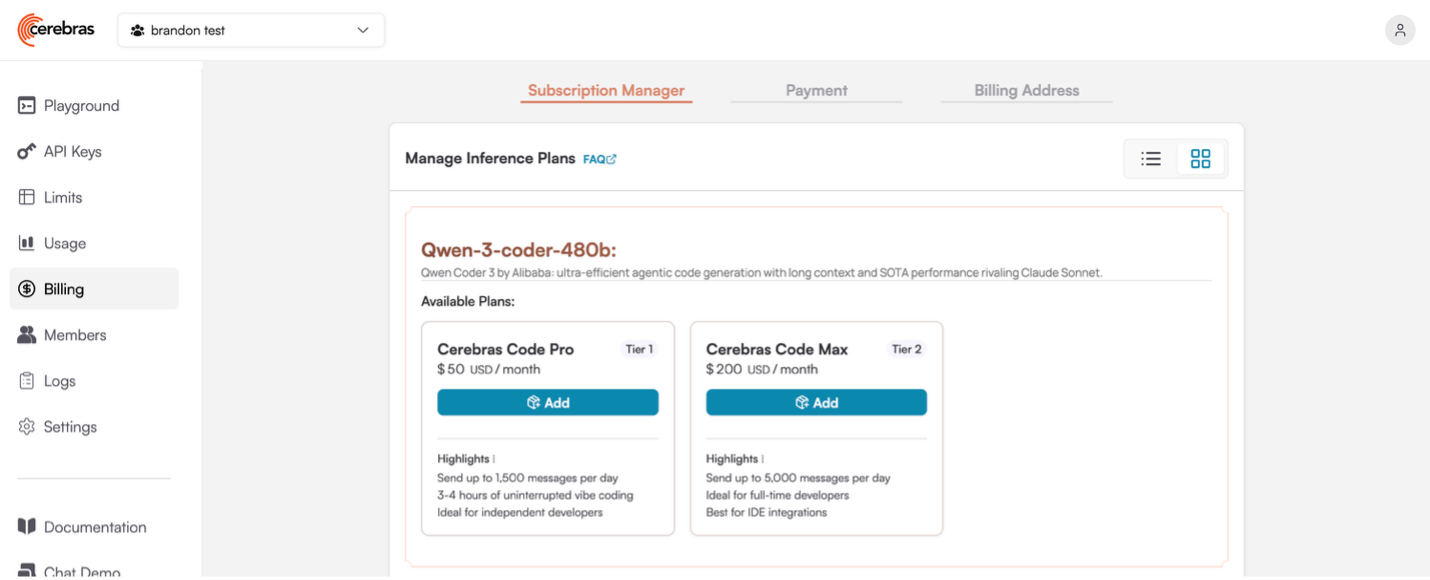Open Documentation link in sidebar

tap(94, 527)
